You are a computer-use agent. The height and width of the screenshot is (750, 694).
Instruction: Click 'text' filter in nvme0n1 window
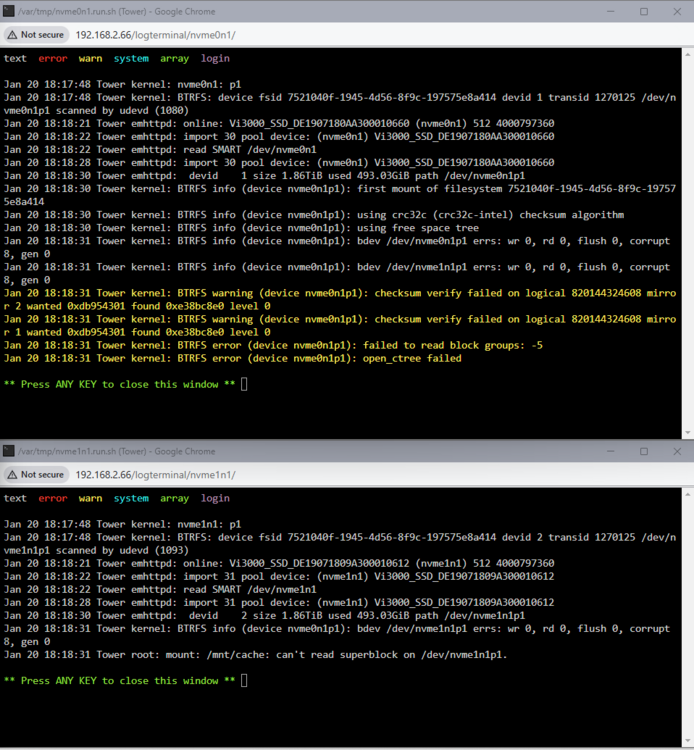coord(15,58)
